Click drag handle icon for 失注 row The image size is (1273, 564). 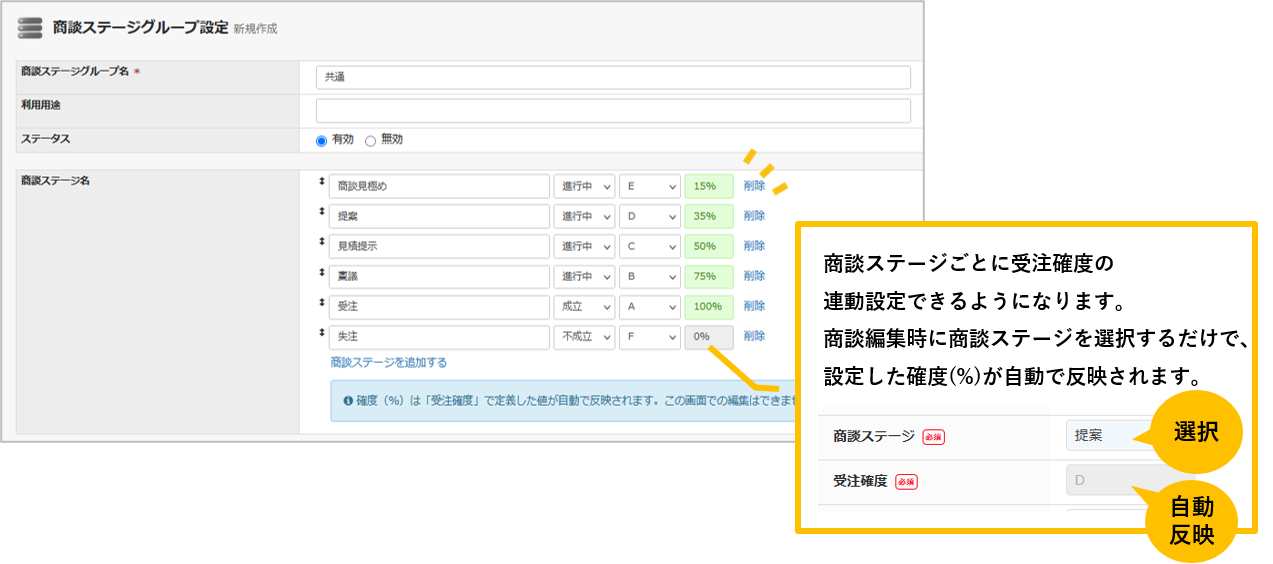coord(321,331)
